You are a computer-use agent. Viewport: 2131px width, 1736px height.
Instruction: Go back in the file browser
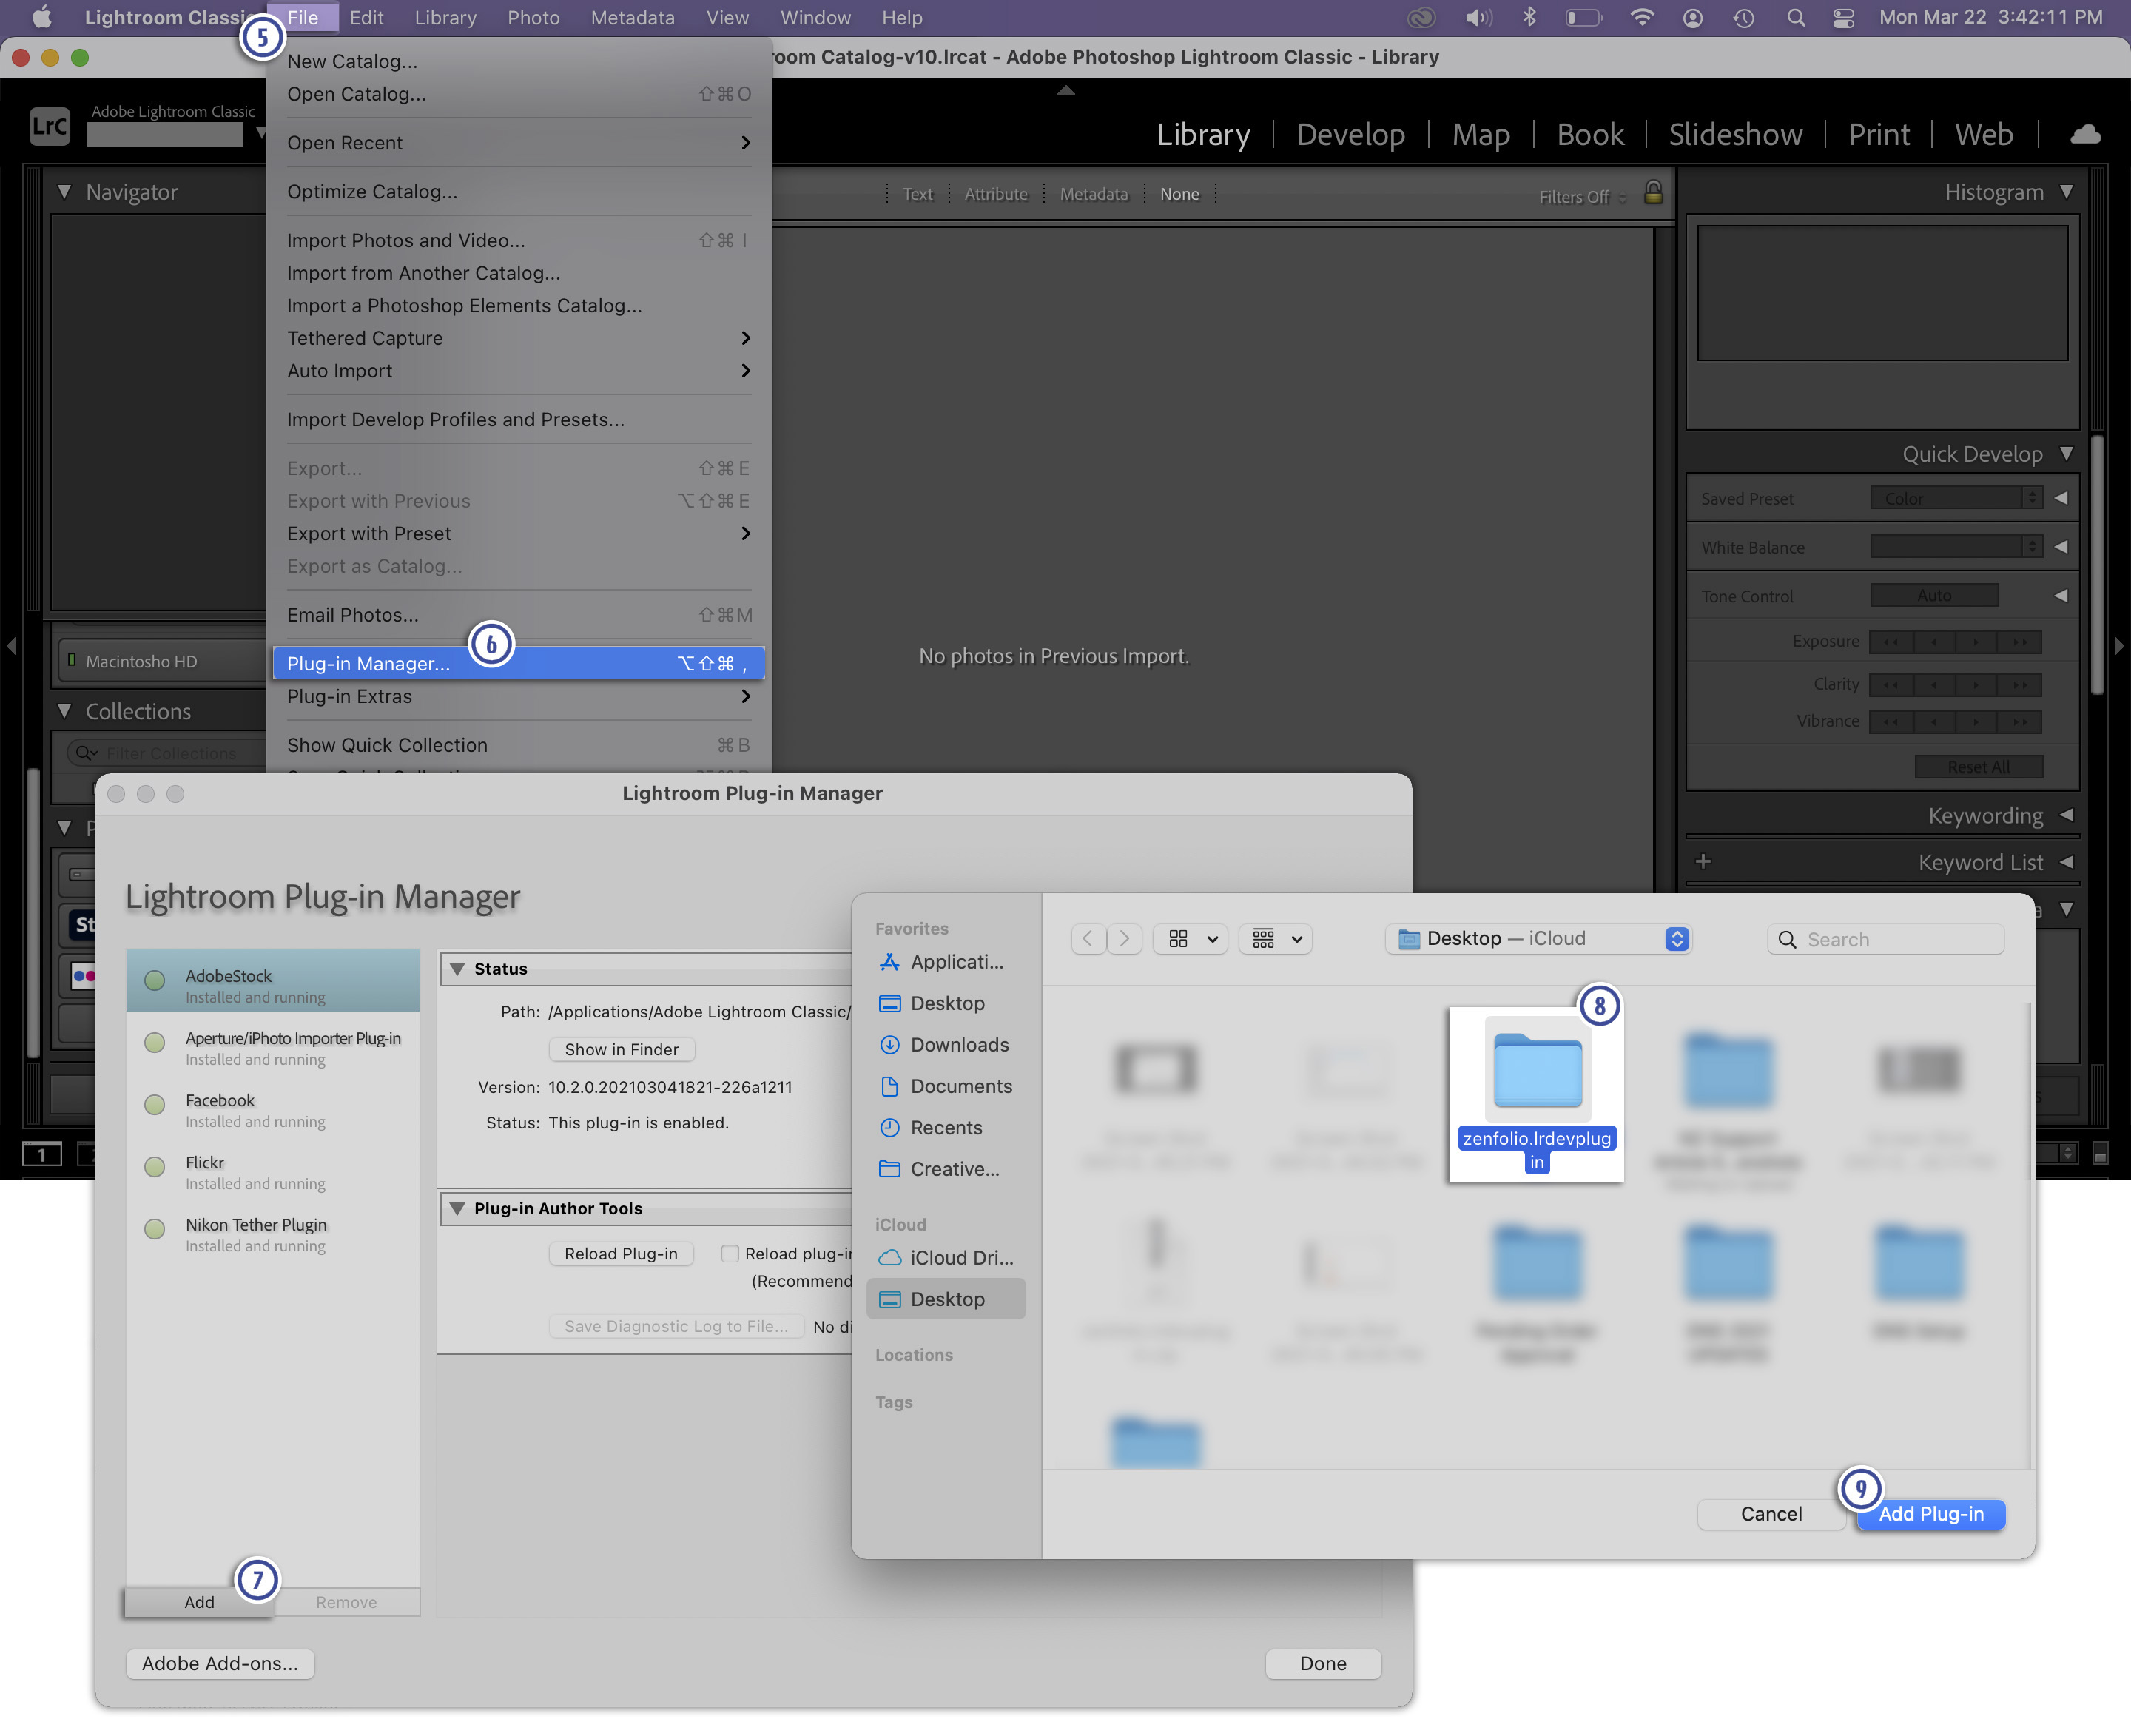pos(1088,938)
